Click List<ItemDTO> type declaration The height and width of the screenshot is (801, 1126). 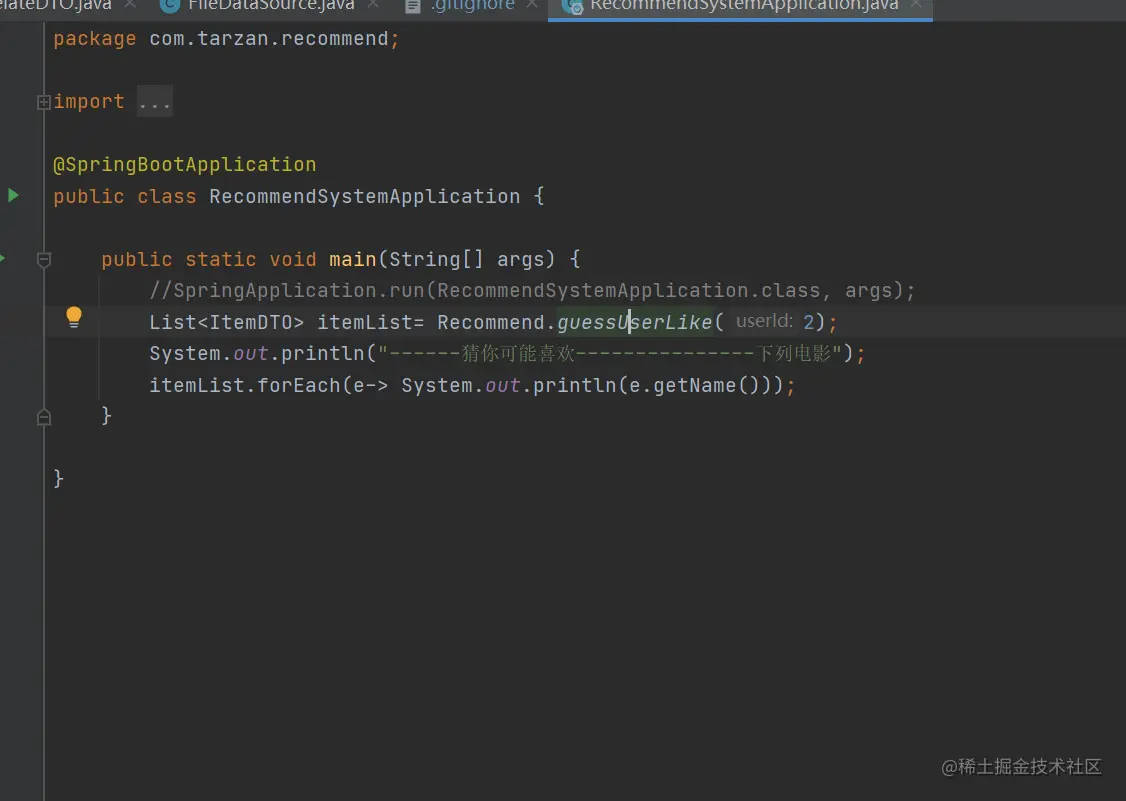pyautogui.click(x=227, y=323)
